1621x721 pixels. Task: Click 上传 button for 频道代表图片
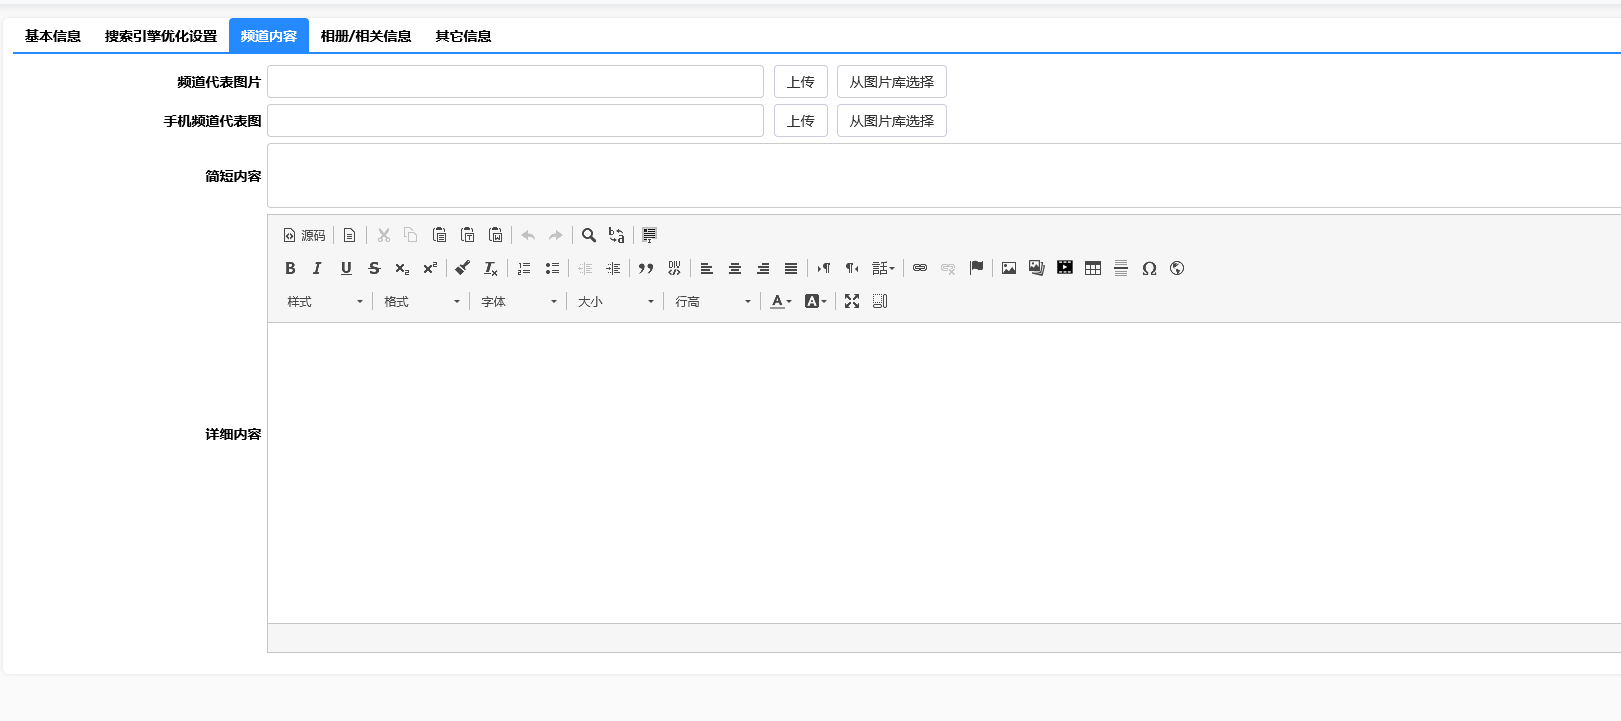point(800,82)
